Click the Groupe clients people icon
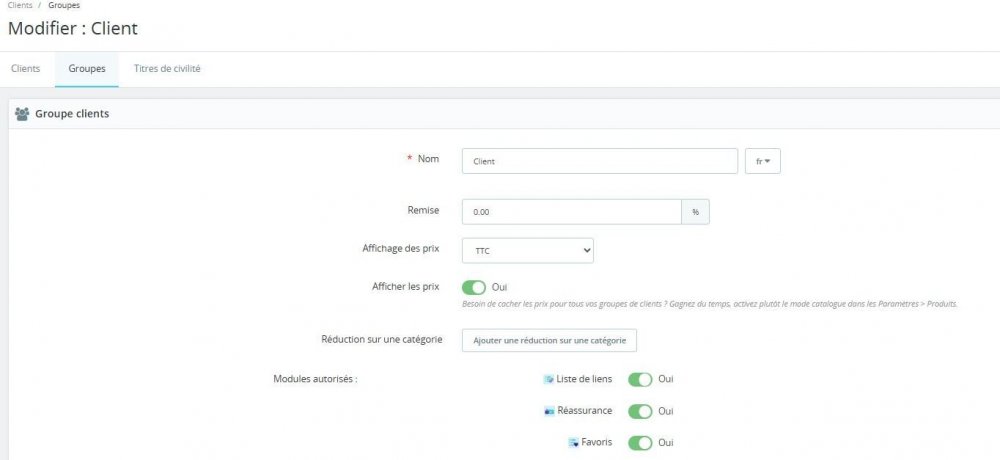Screen dimensions: 1000x460 22,114
